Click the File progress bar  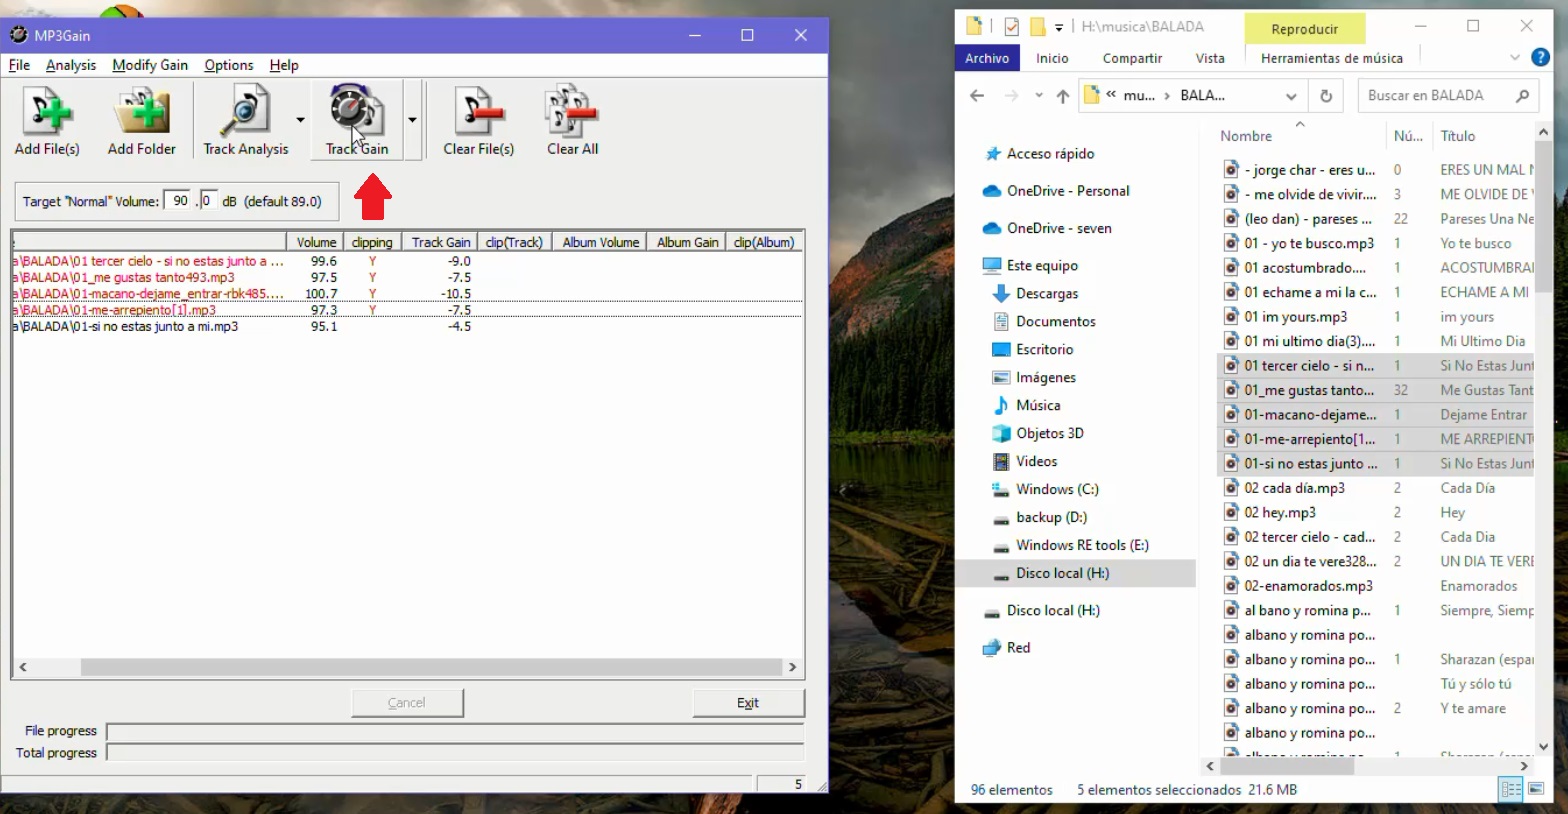pyautogui.click(x=455, y=731)
